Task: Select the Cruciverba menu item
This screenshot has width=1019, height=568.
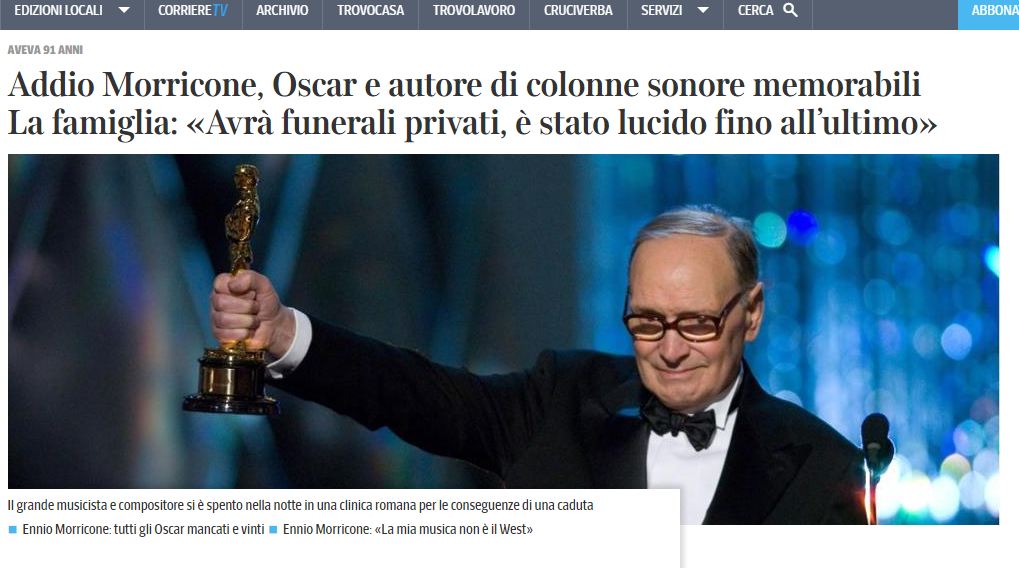Action: [x=578, y=10]
